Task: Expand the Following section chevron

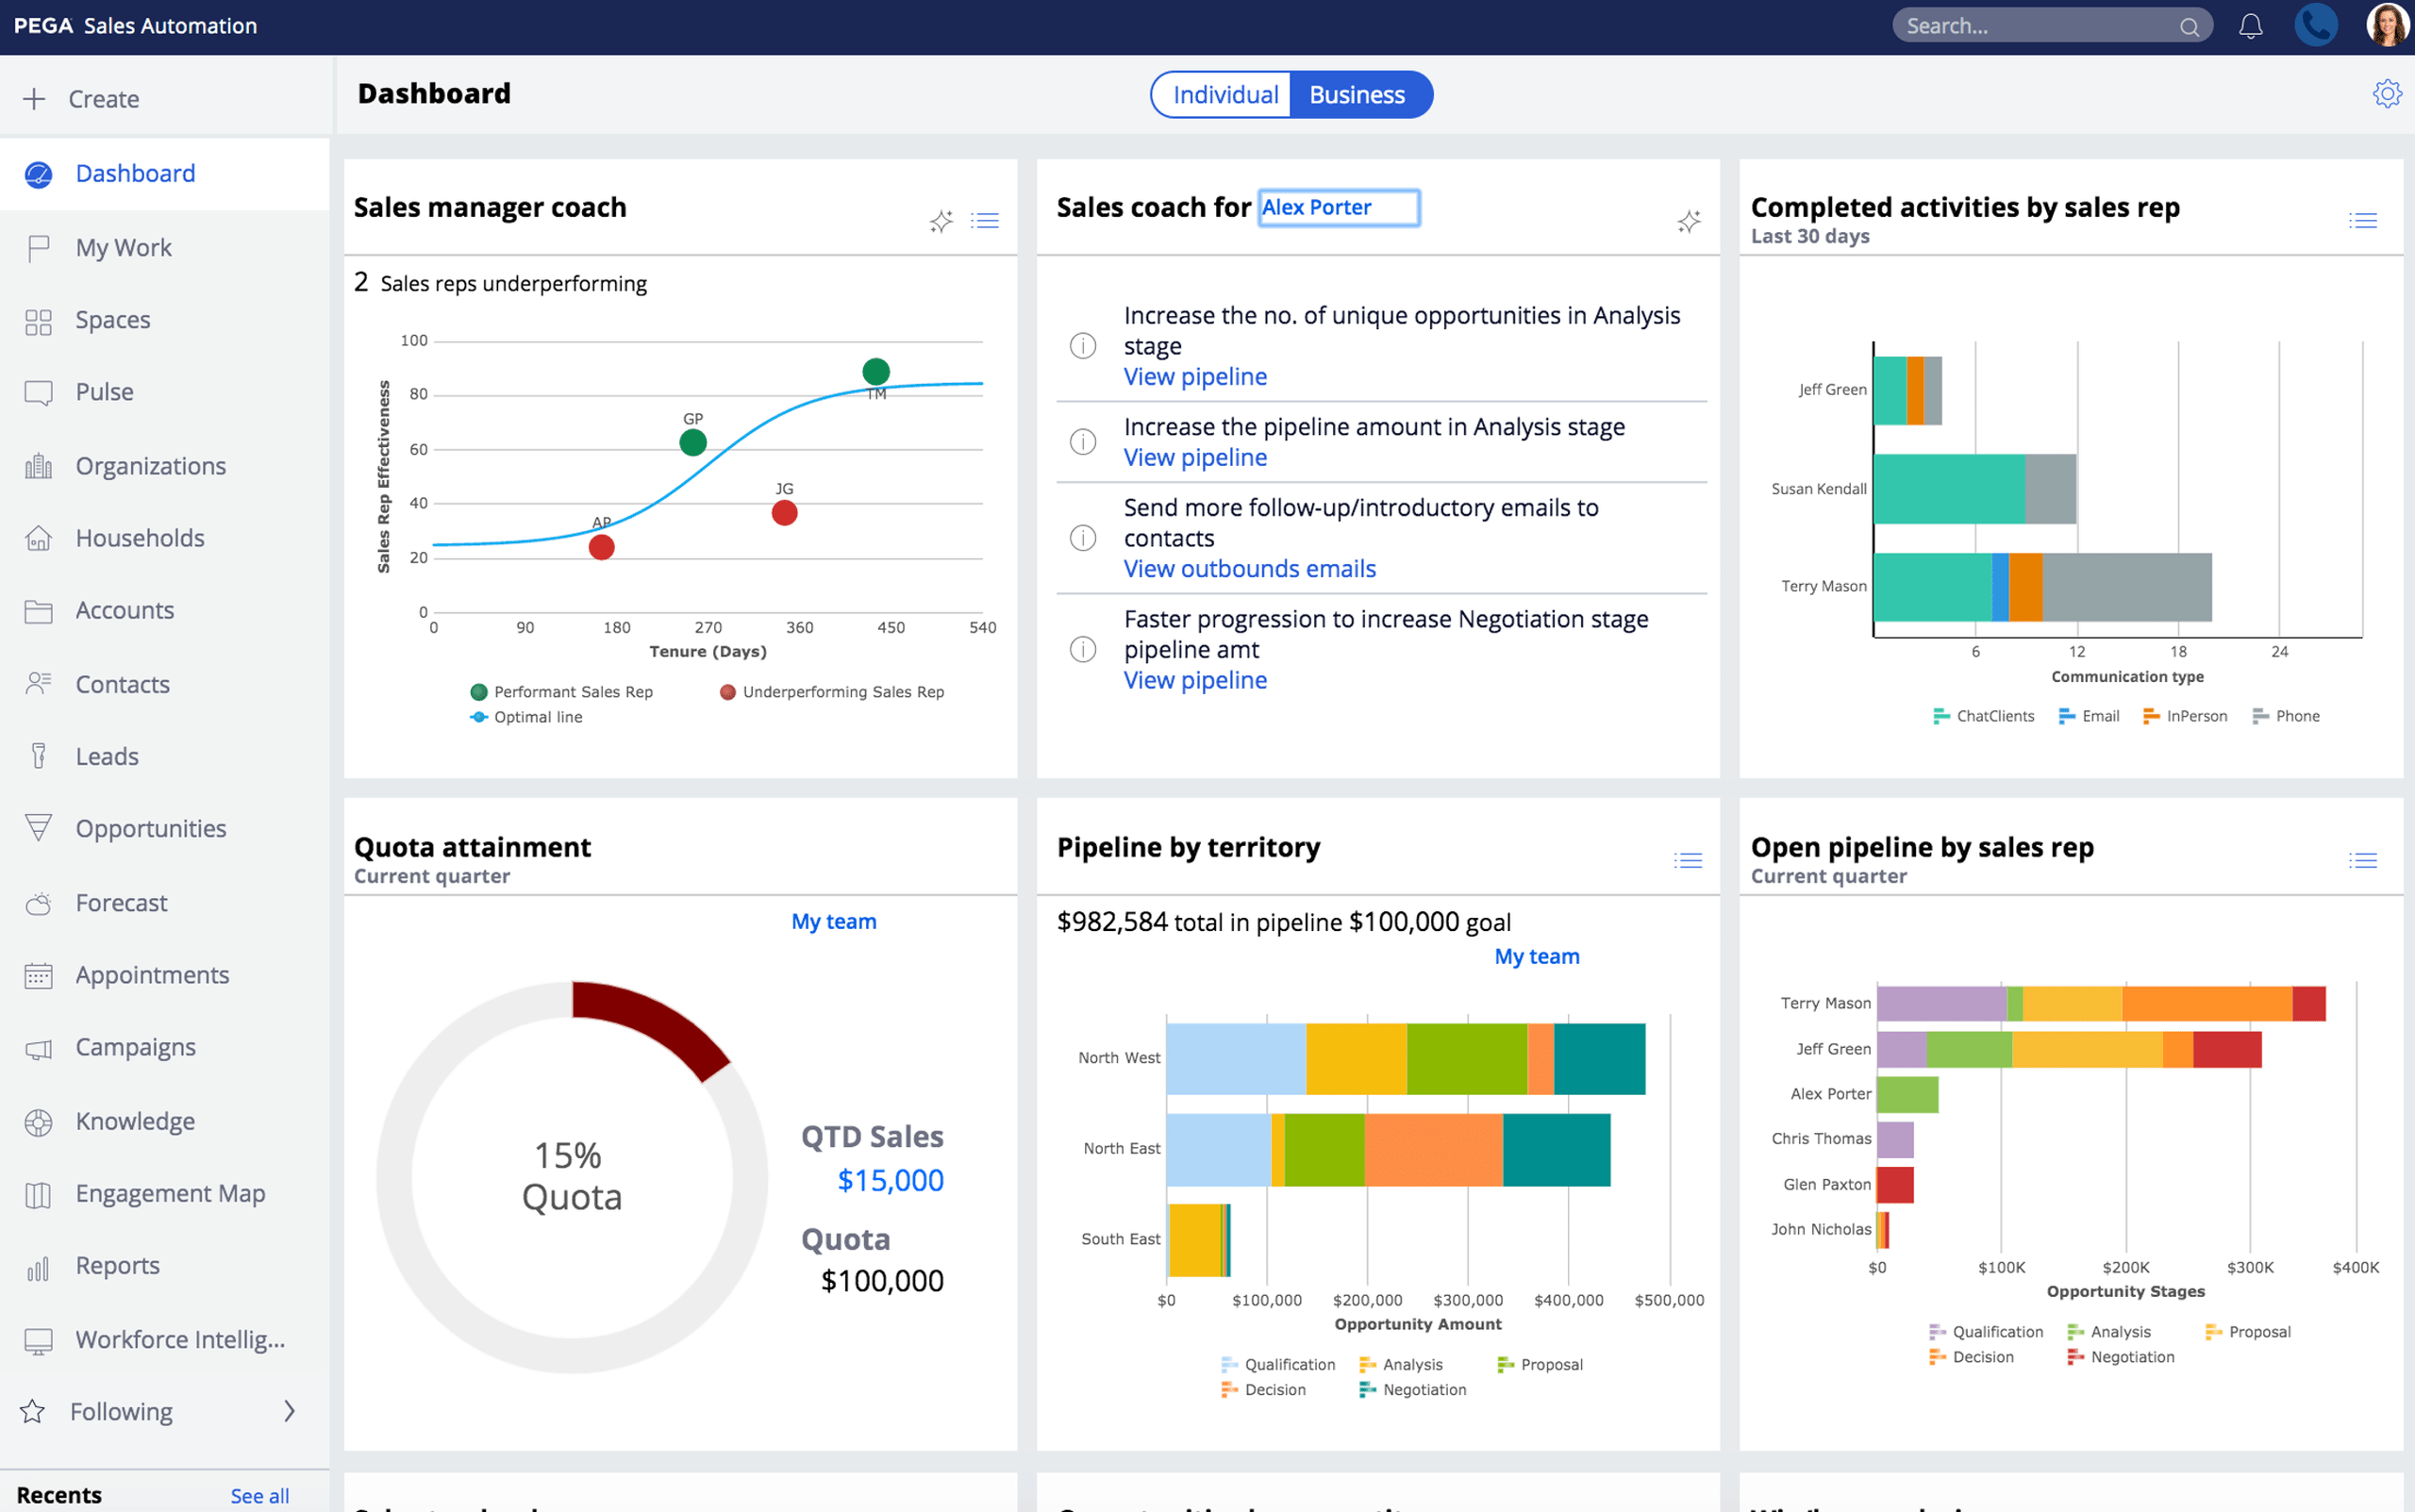Action: tap(289, 1411)
